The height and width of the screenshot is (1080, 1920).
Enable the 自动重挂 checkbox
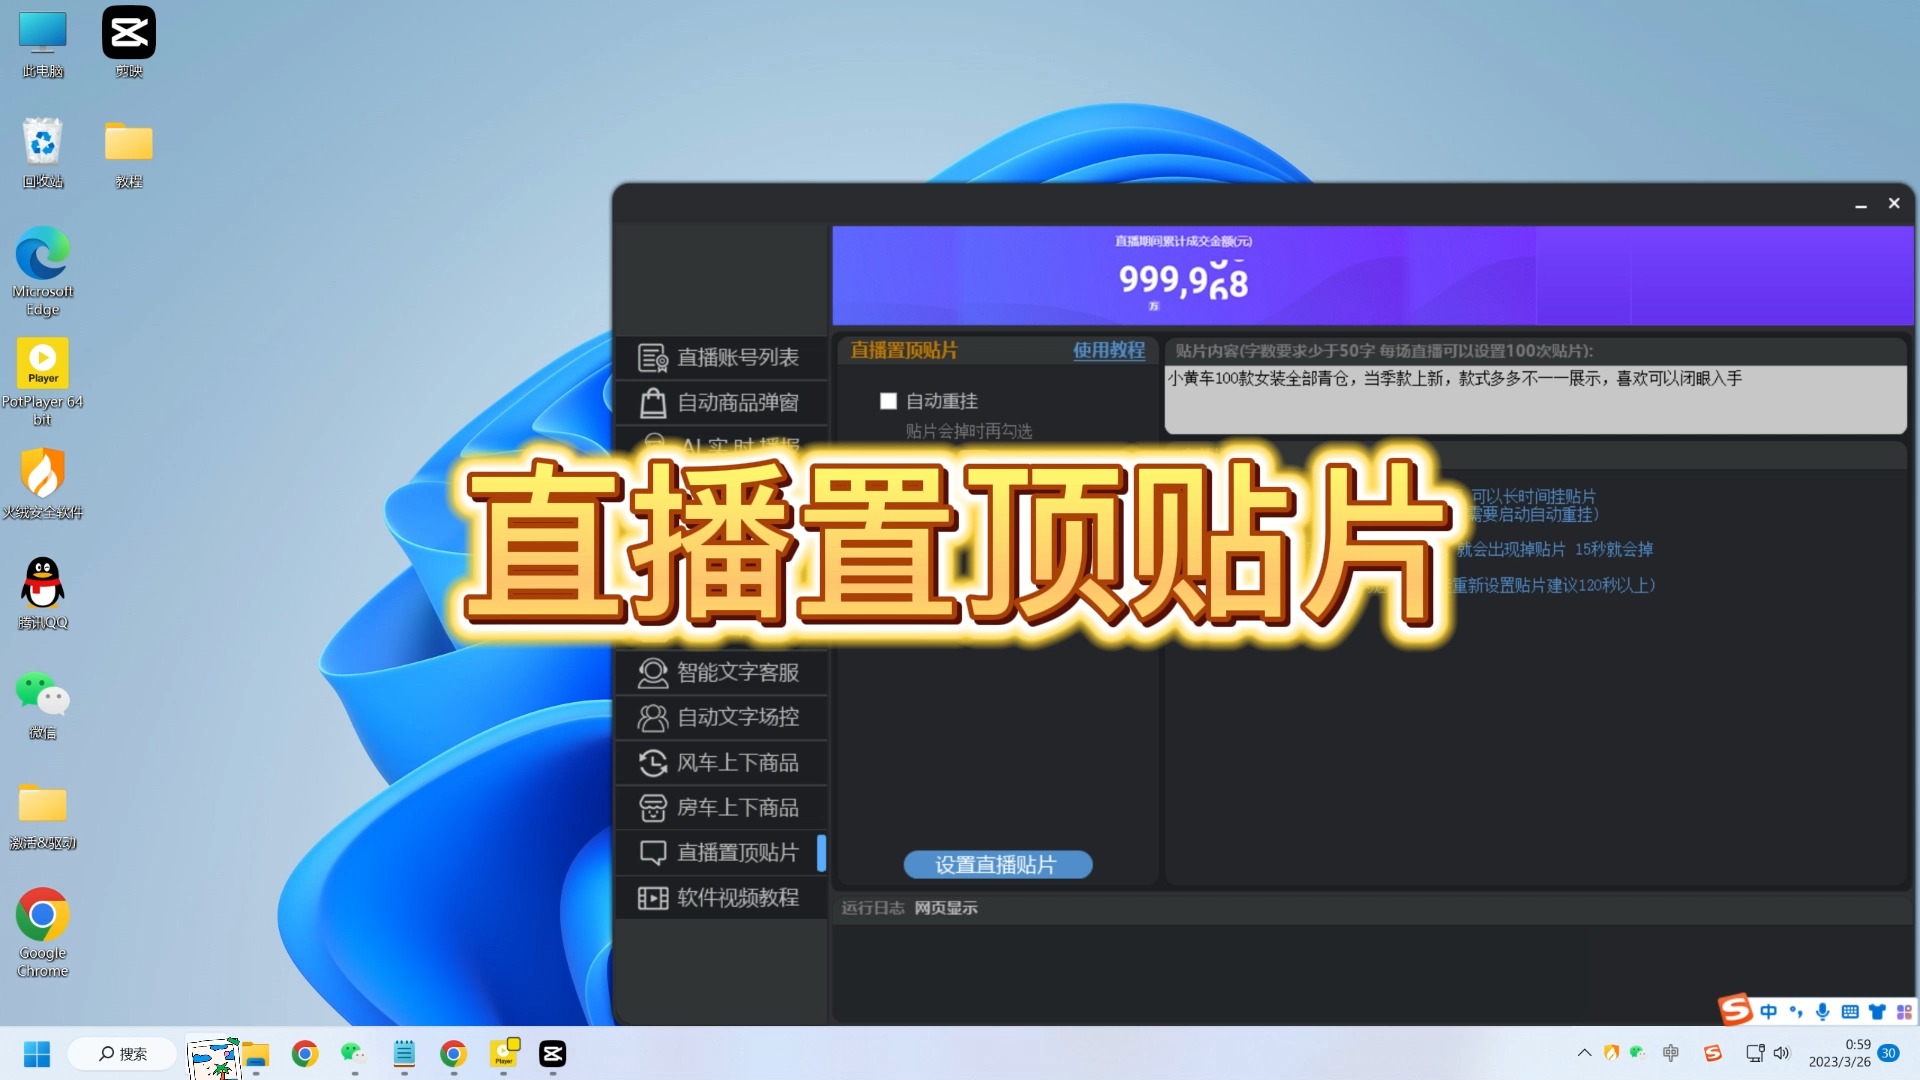pyautogui.click(x=888, y=401)
